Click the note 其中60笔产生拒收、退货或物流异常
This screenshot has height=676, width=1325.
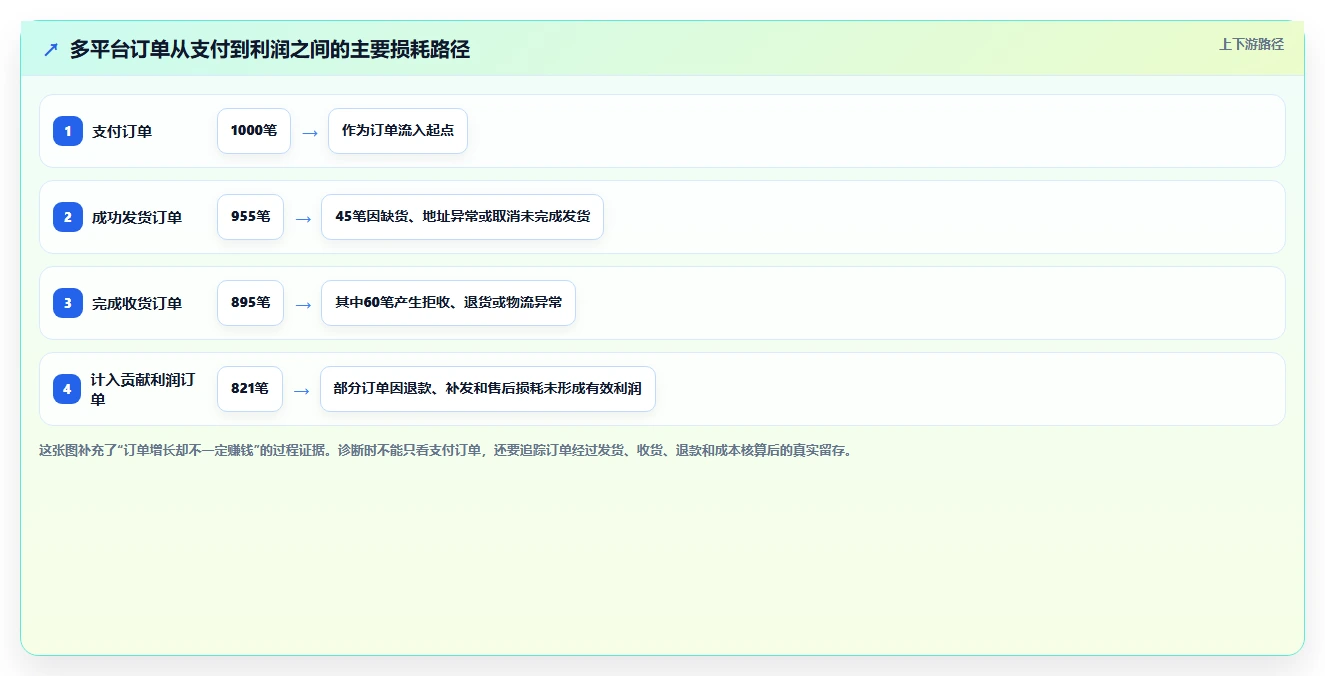pos(449,303)
